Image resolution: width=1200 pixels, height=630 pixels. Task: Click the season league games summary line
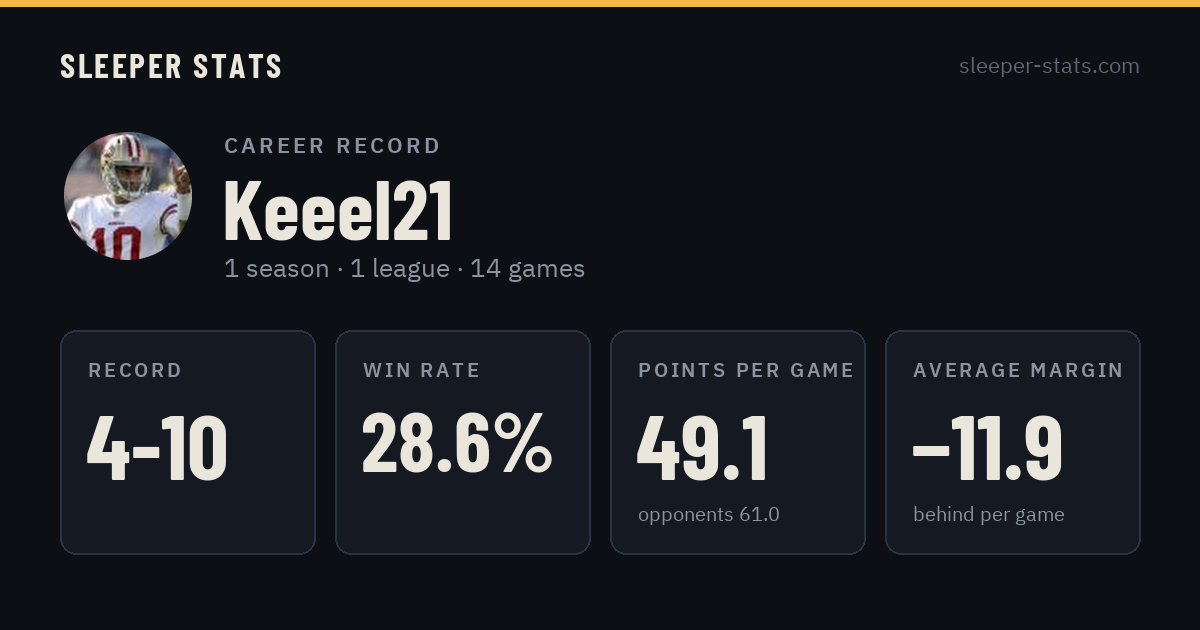click(x=404, y=269)
